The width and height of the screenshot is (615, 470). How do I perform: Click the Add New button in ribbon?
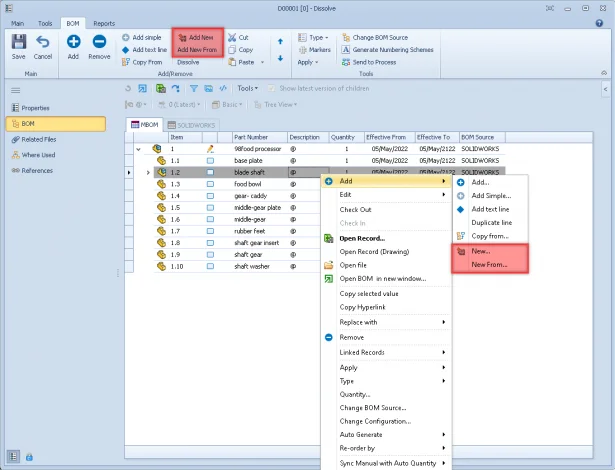(200, 37)
